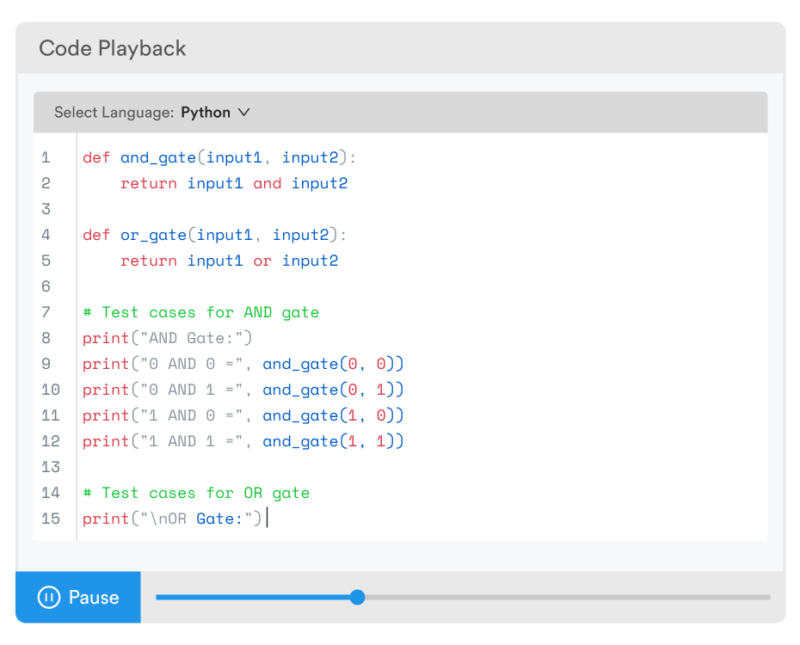The width and height of the screenshot is (800, 645).
Task: Click the comment 'Test cases for OR gate'
Action: click(x=195, y=492)
